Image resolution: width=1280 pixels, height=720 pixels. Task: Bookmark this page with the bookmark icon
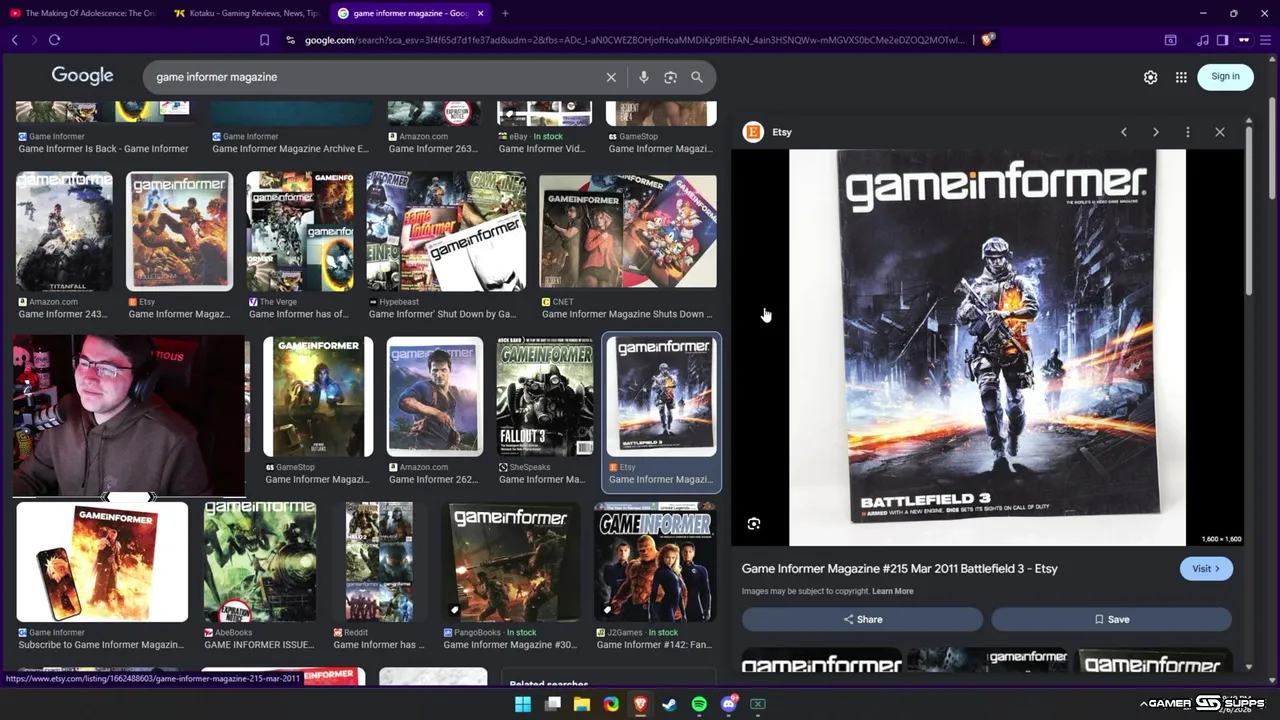[x=264, y=40]
